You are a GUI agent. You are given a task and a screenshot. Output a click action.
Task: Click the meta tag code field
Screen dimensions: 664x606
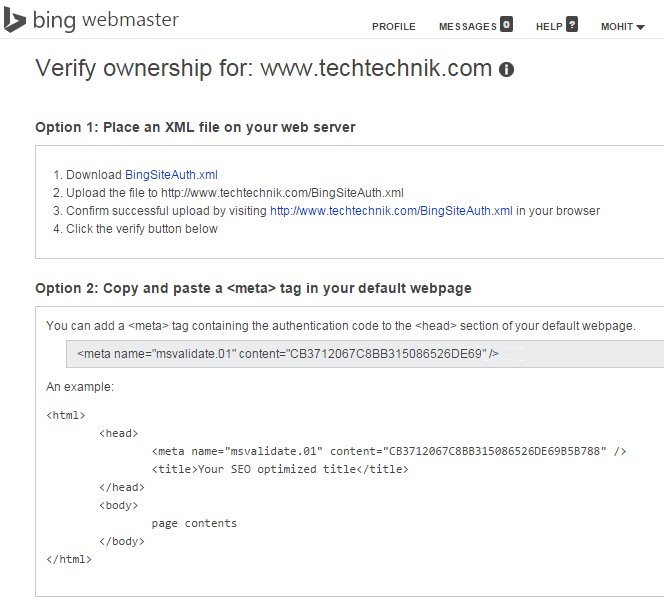pyautogui.click(x=365, y=354)
